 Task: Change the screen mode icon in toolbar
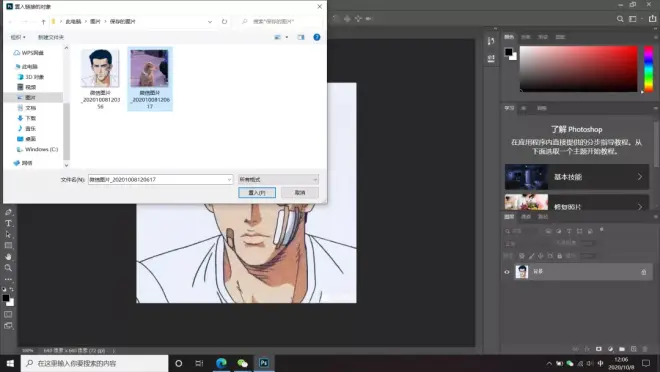pyautogui.click(x=8, y=325)
